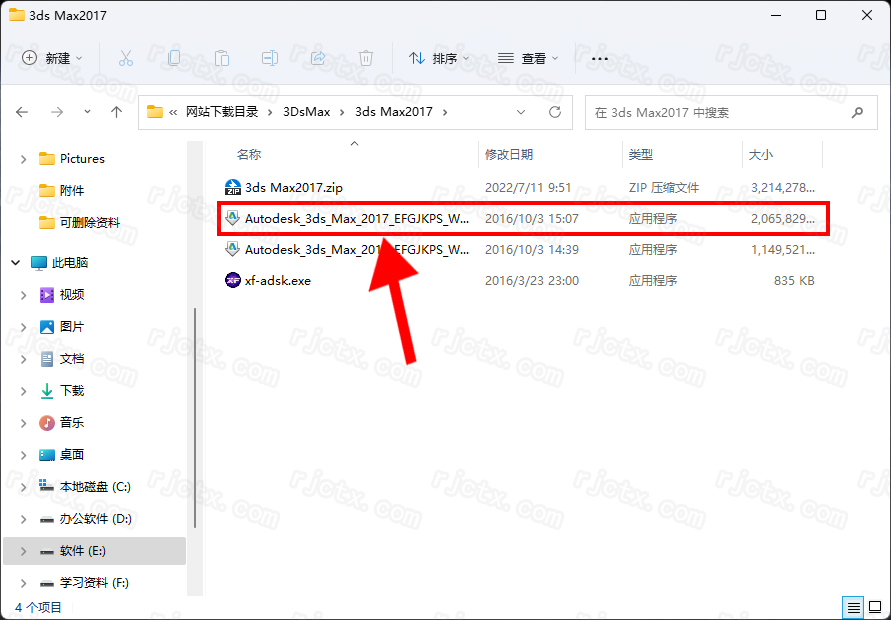Expand the Pictures folder tree node

(24, 159)
